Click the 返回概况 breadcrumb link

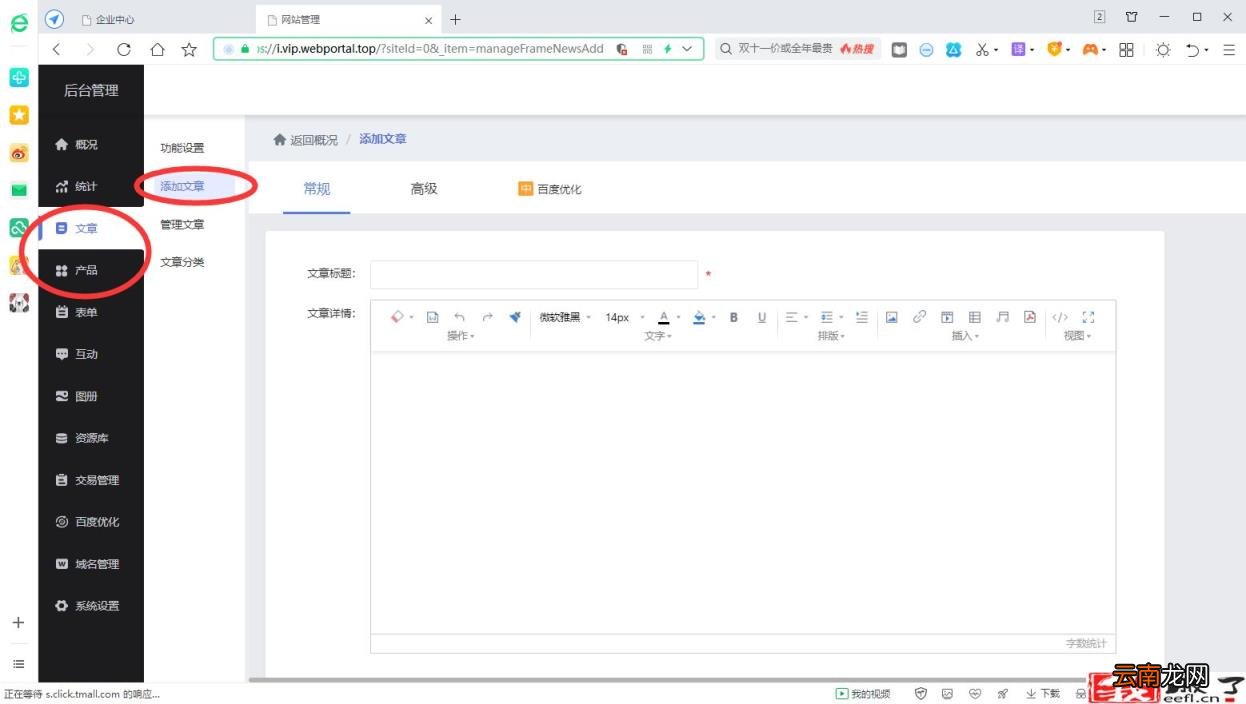pyautogui.click(x=306, y=140)
